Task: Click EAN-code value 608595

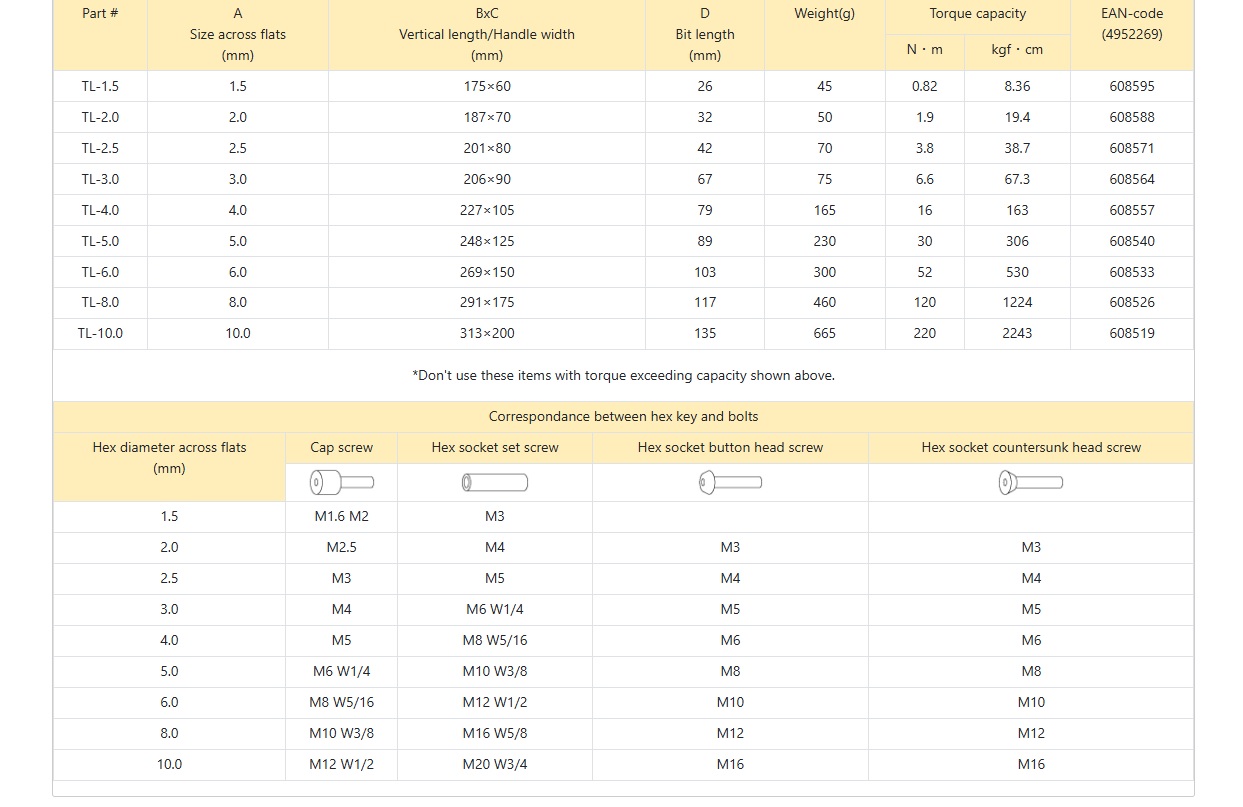Action: tap(1131, 86)
